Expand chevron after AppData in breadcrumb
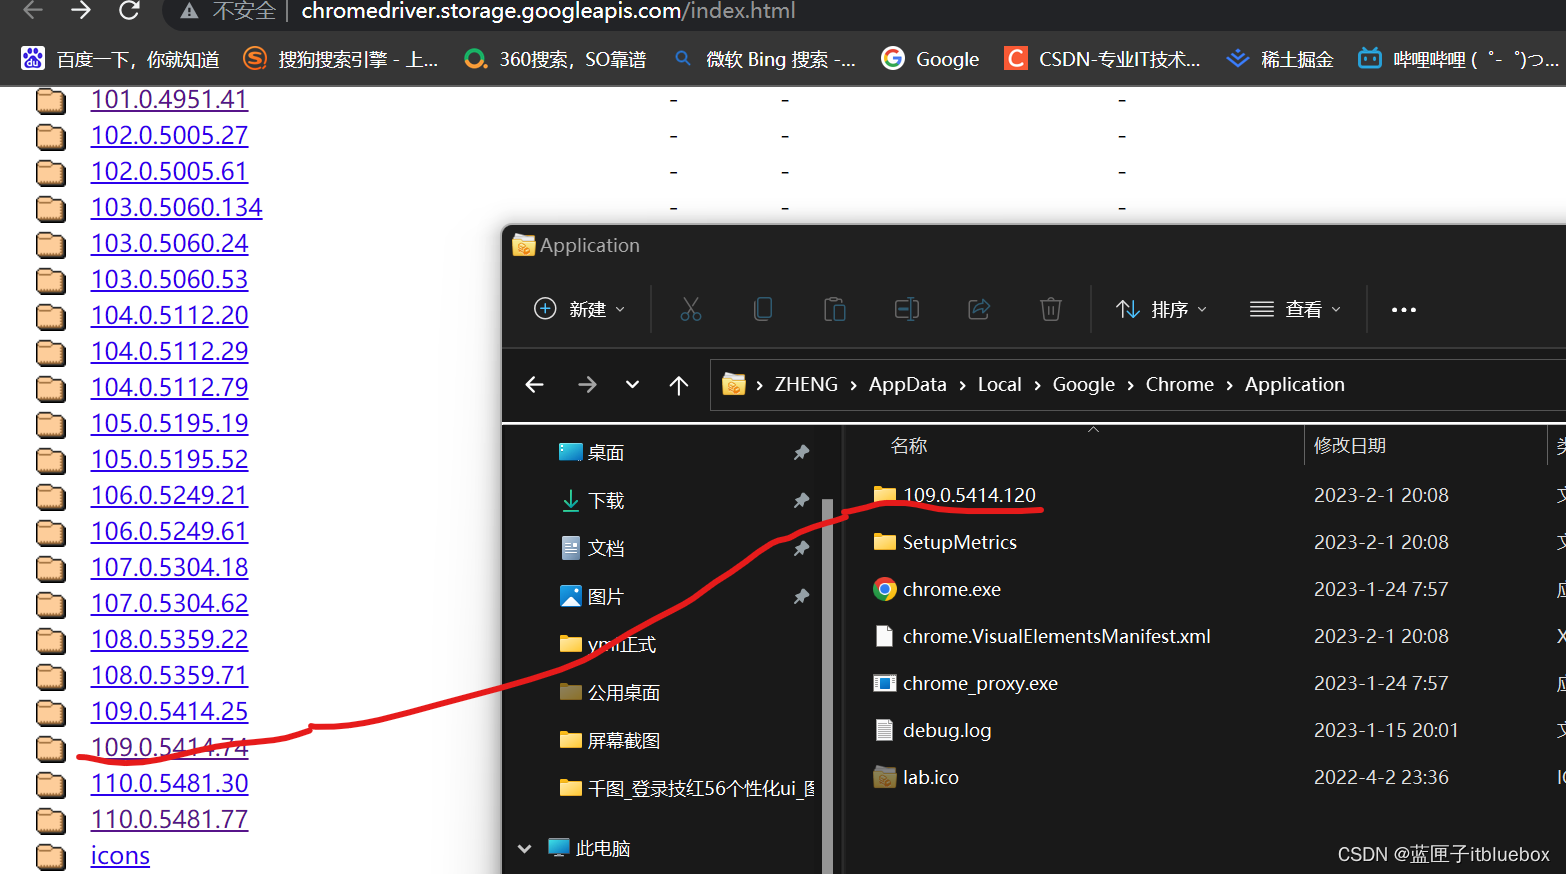 [x=962, y=386]
